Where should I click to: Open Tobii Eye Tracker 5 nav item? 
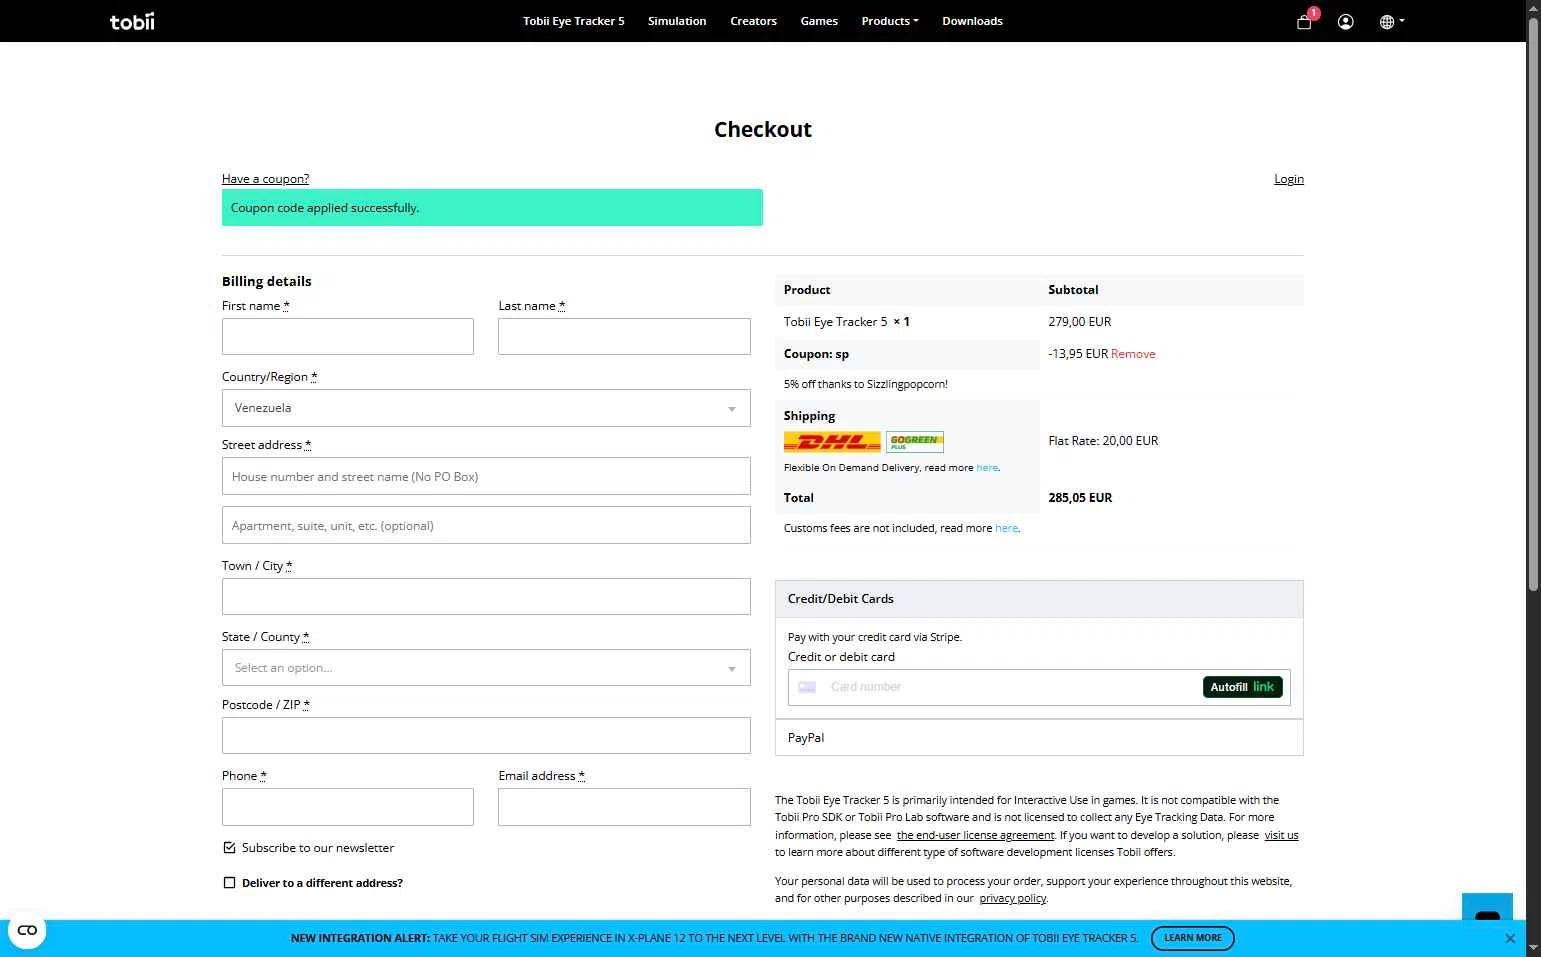click(574, 21)
